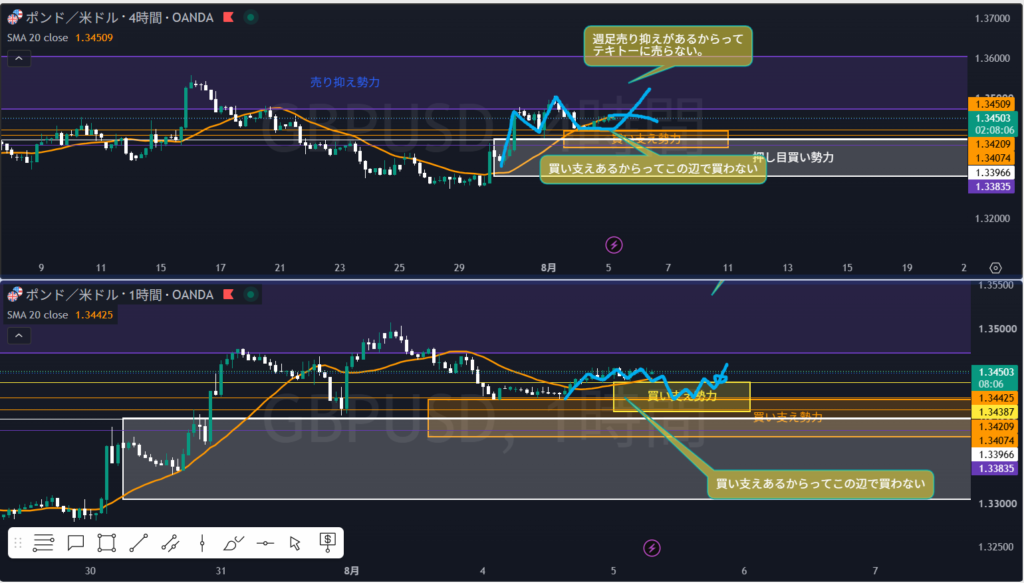This screenshot has width=1024, height=583.
Task: Click the red flag on the 4時間 chart
Action: click(228, 18)
